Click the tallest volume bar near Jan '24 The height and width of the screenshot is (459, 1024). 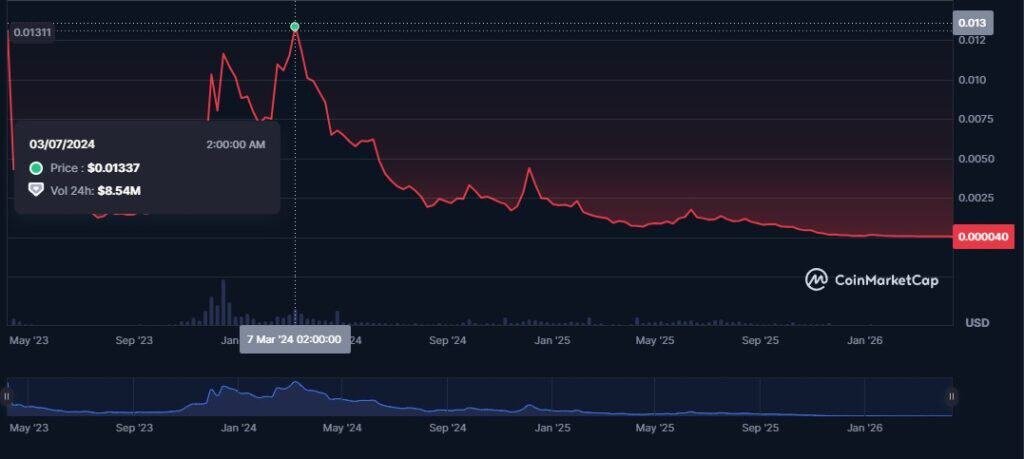pos(223,302)
